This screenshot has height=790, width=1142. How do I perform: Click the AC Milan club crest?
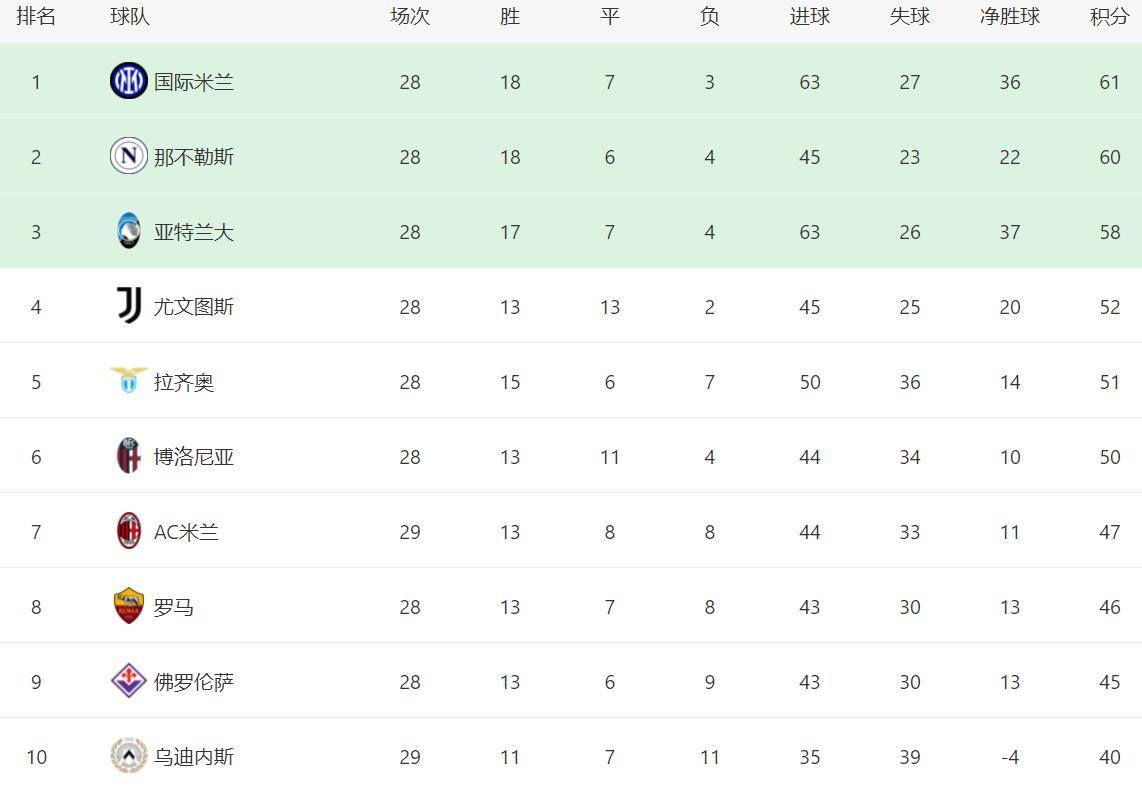click(x=129, y=531)
